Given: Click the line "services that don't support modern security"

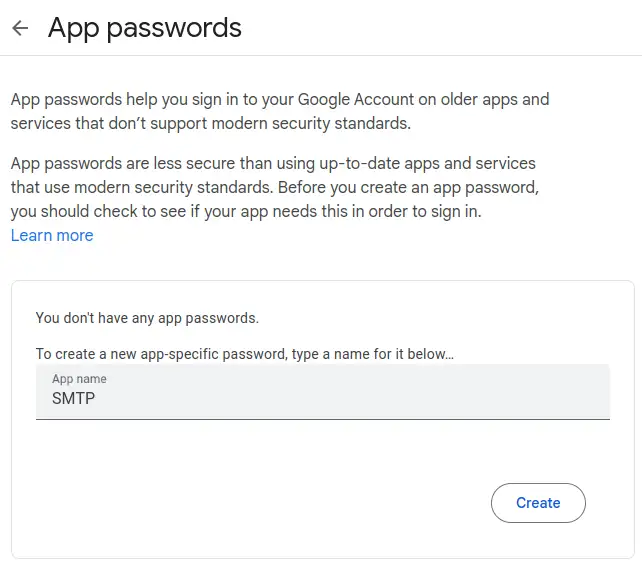Looking at the screenshot, I should pos(210,123).
